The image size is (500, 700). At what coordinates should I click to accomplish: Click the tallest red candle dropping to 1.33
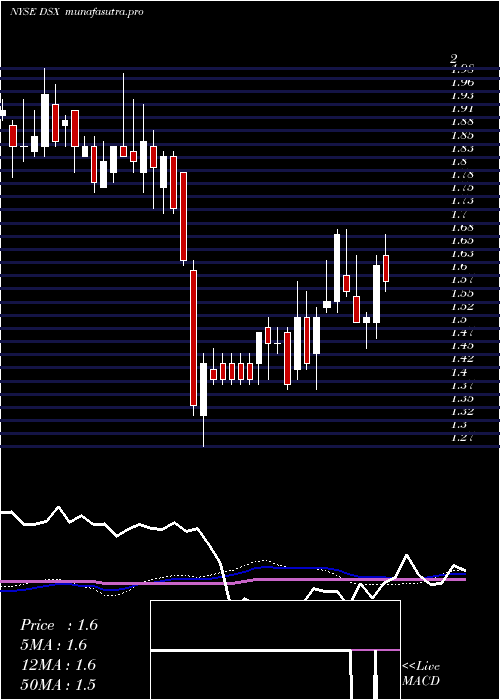tap(193, 338)
